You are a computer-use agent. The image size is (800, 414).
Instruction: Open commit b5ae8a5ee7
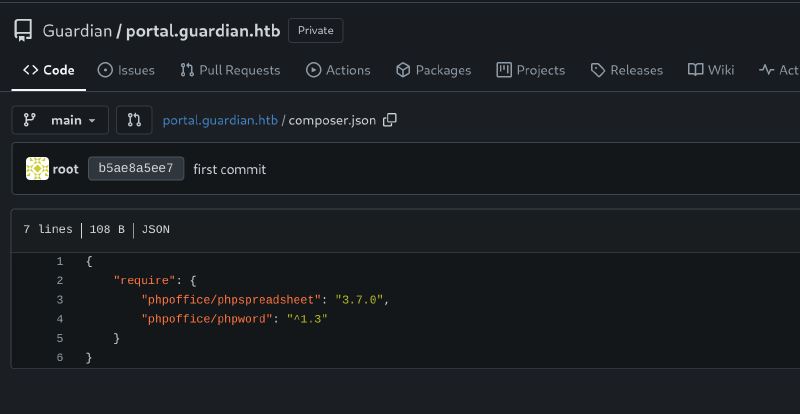click(136, 169)
